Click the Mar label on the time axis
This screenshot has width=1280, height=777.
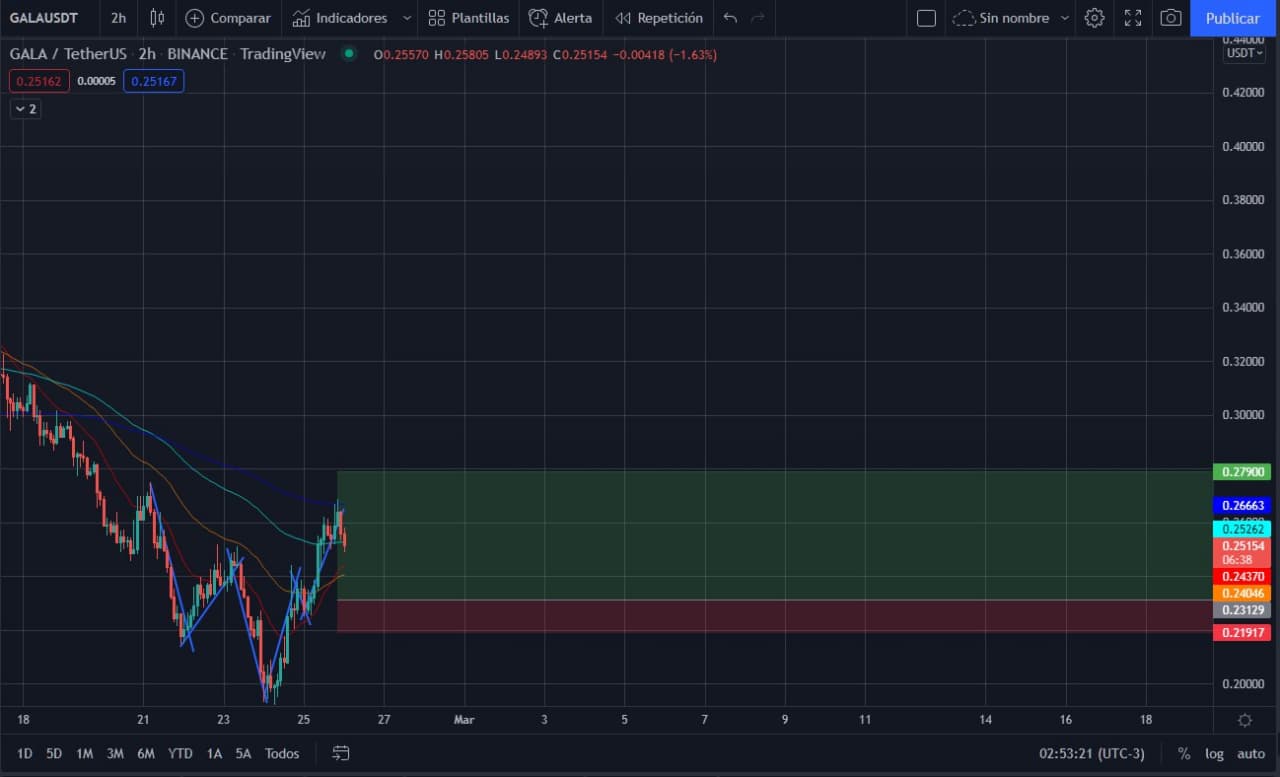(463, 719)
